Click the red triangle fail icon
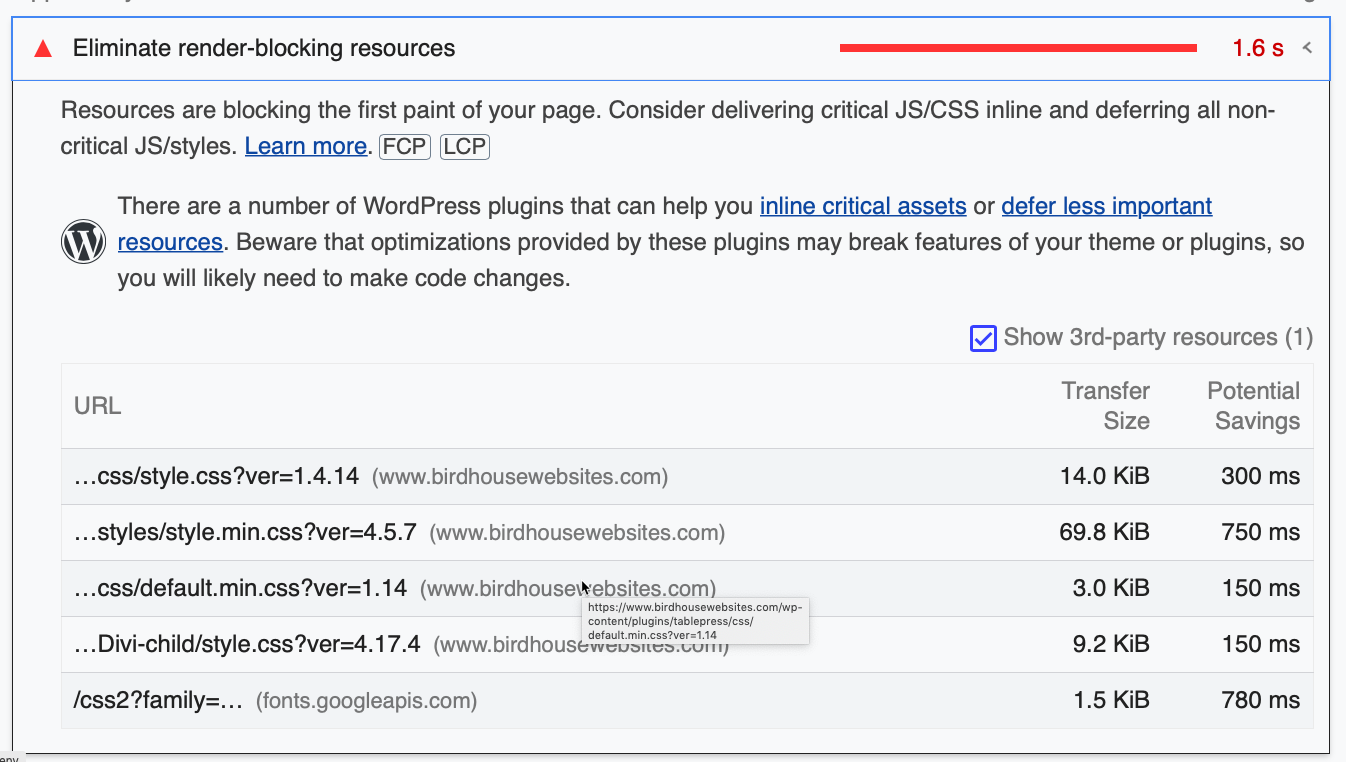This screenshot has width=1346, height=762. point(43,49)
